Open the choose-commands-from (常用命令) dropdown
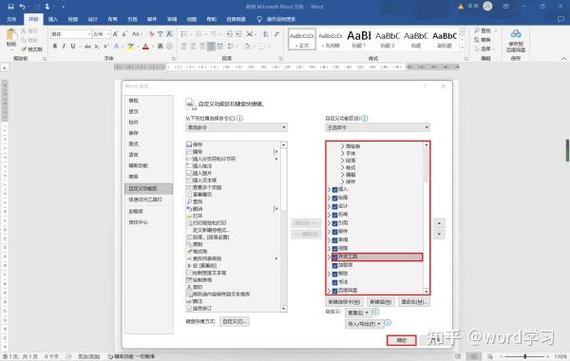 (x=236, y=127)
